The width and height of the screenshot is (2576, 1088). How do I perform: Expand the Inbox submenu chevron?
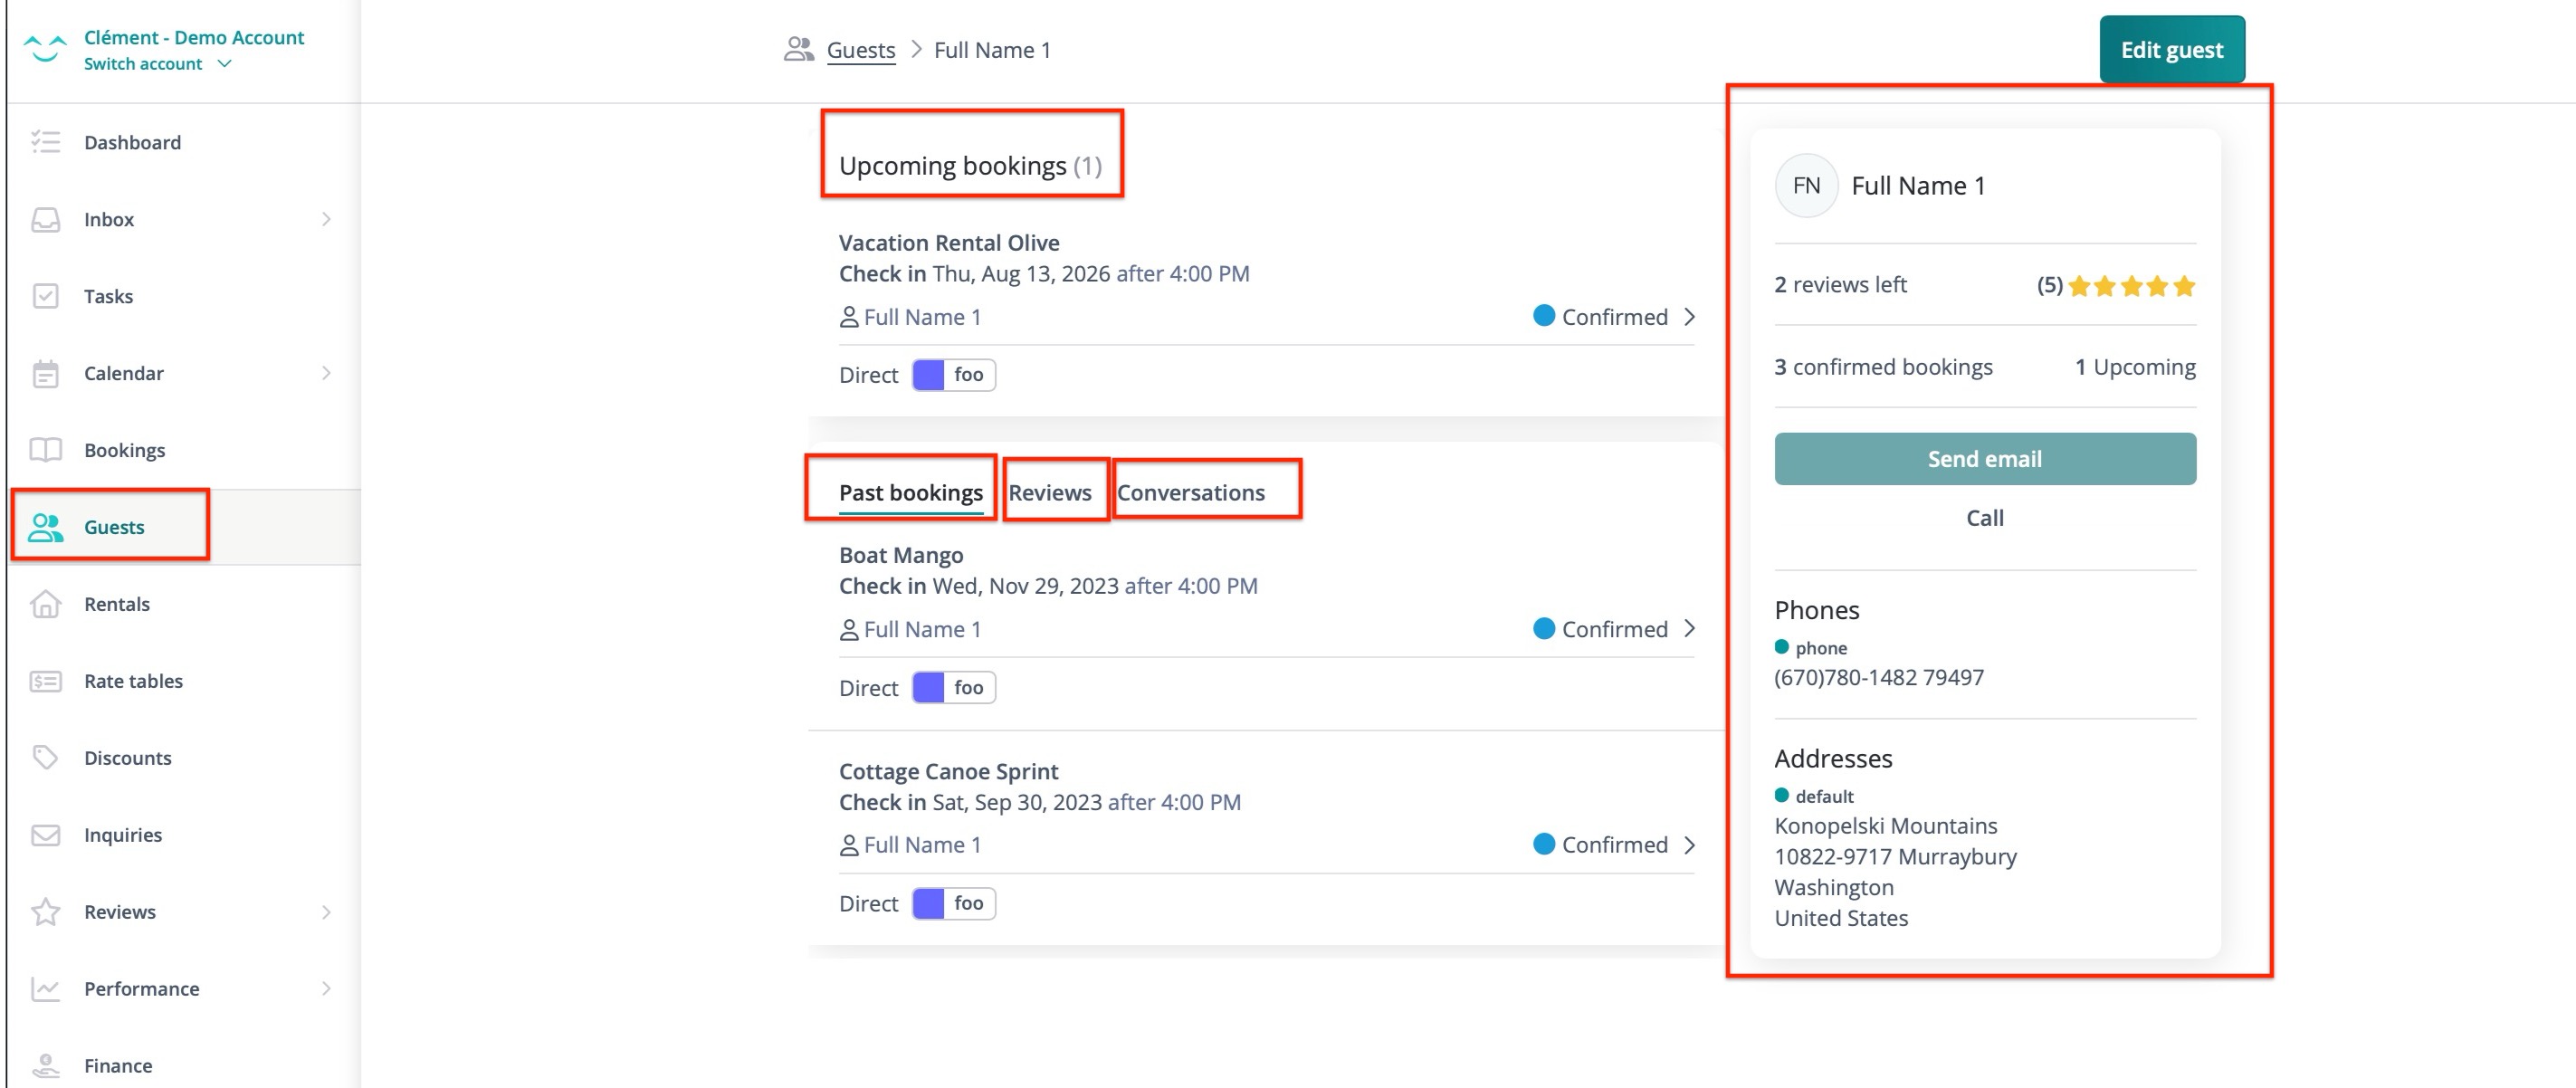click(326, 219)
